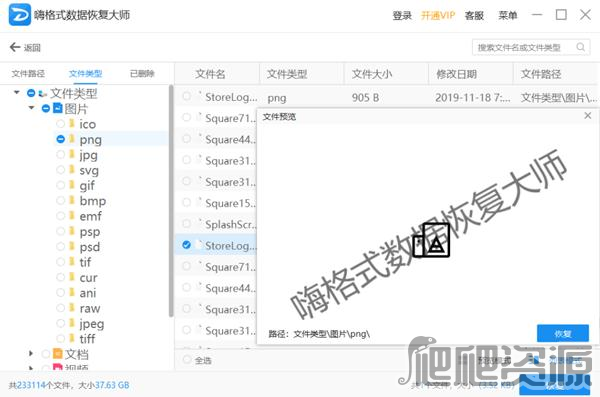This screenshot has height=397, width=600.
Task: Open 客服 customer service
Action: coord(474,15)
